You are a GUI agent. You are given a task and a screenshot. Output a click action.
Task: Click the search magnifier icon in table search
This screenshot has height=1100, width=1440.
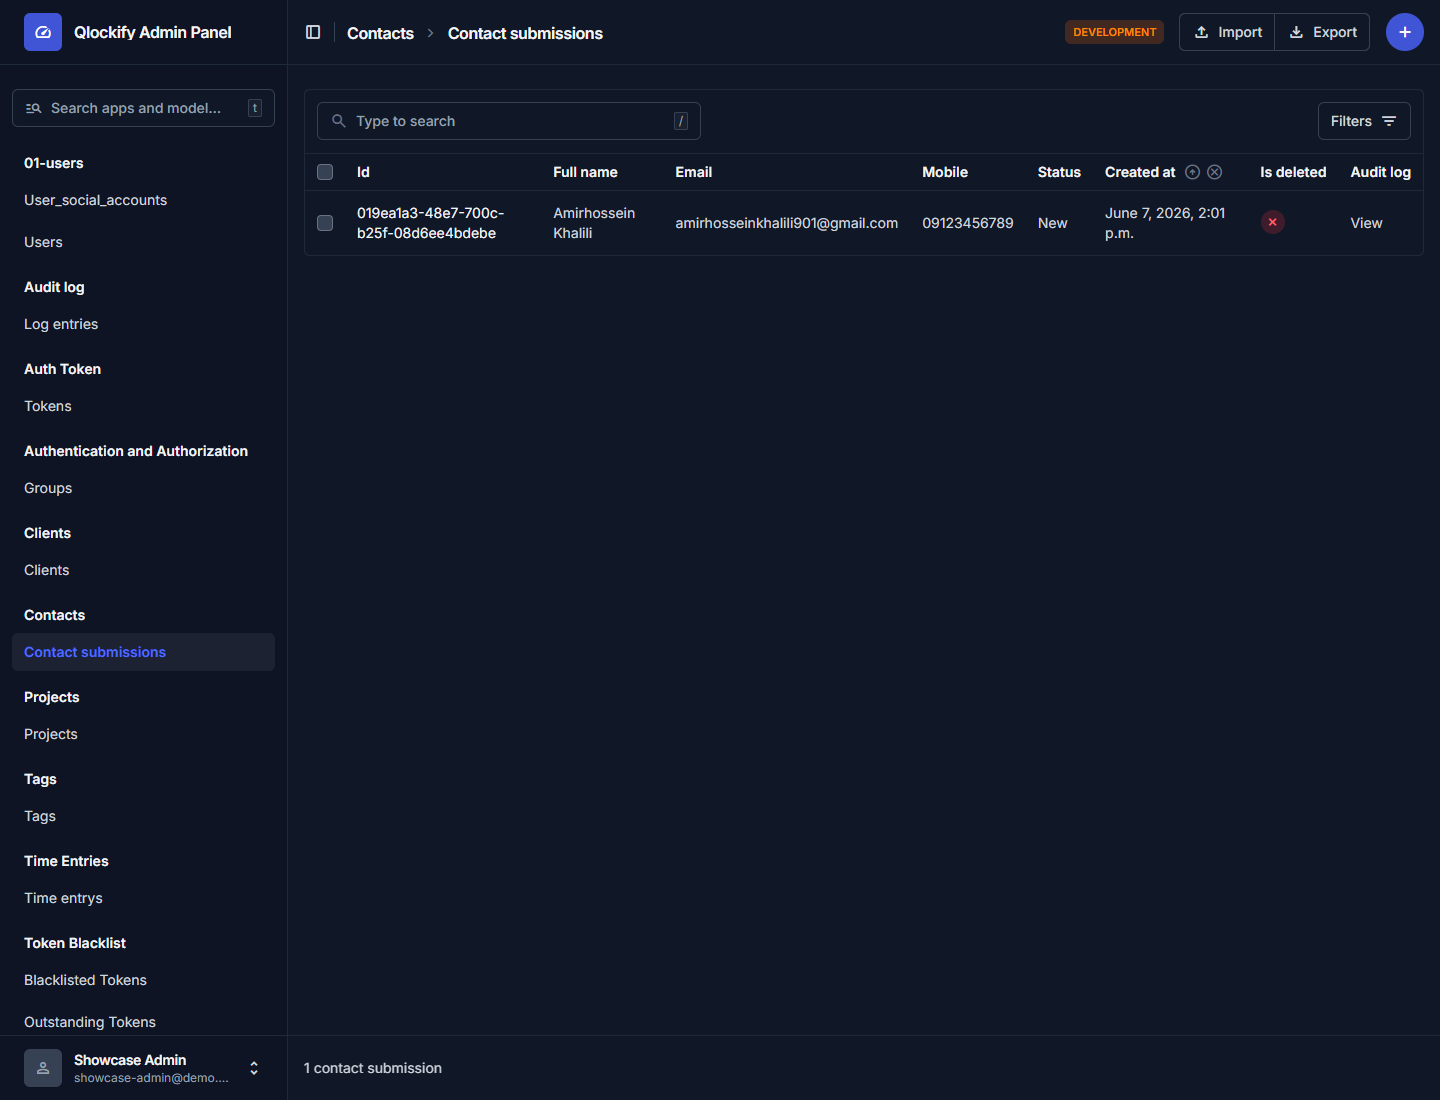[339, 121]
